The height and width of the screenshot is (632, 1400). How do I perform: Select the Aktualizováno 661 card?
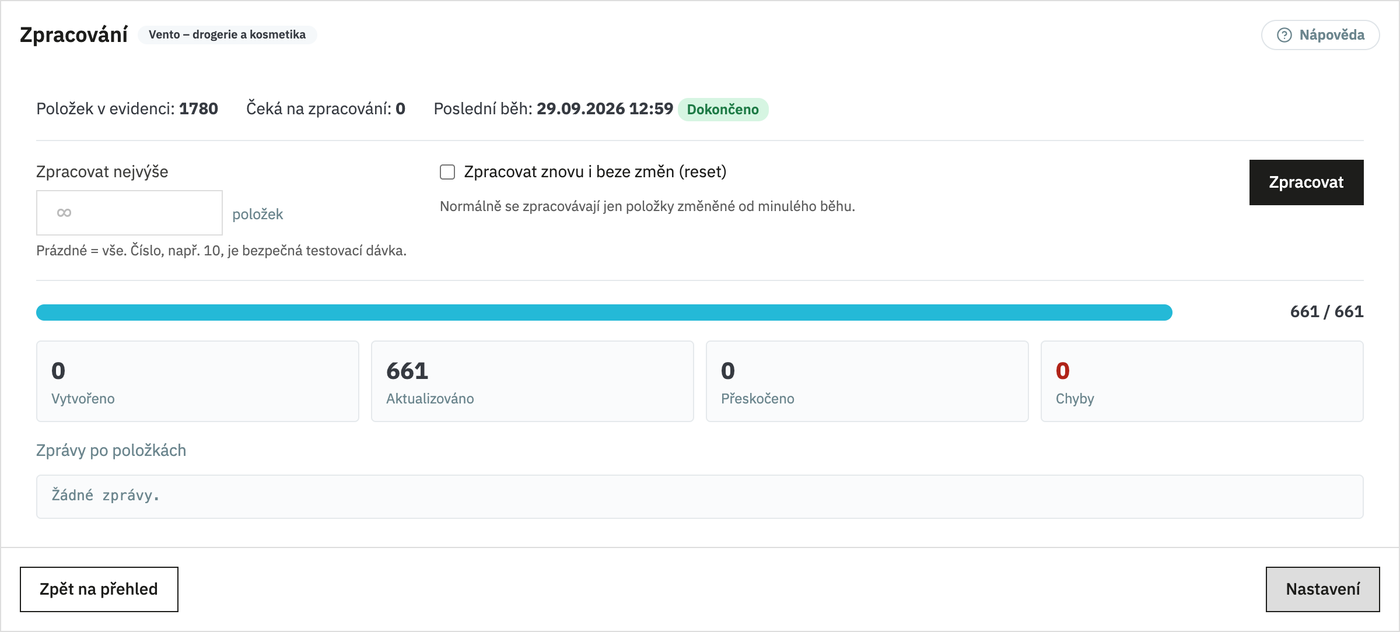click(532, 381)
